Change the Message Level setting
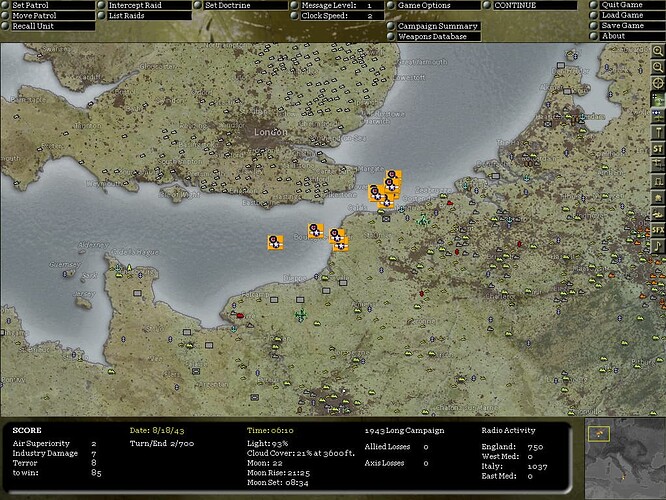Image resolution: width=666 pixels, height=500 pixels. pos(342,5)
